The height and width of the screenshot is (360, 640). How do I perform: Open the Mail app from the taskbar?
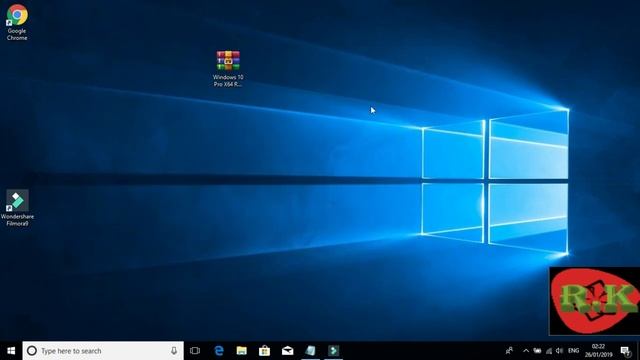[x=287, y=351]
